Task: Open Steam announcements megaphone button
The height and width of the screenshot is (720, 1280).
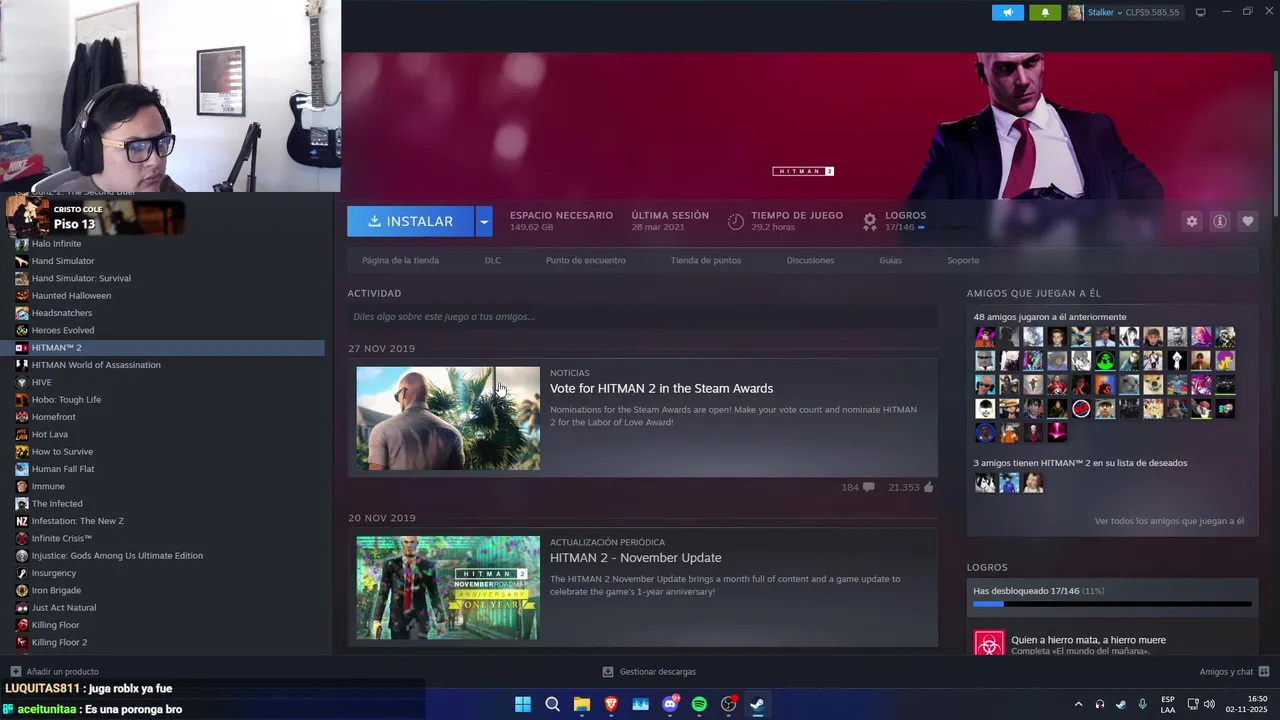Action: (1008, 12)
